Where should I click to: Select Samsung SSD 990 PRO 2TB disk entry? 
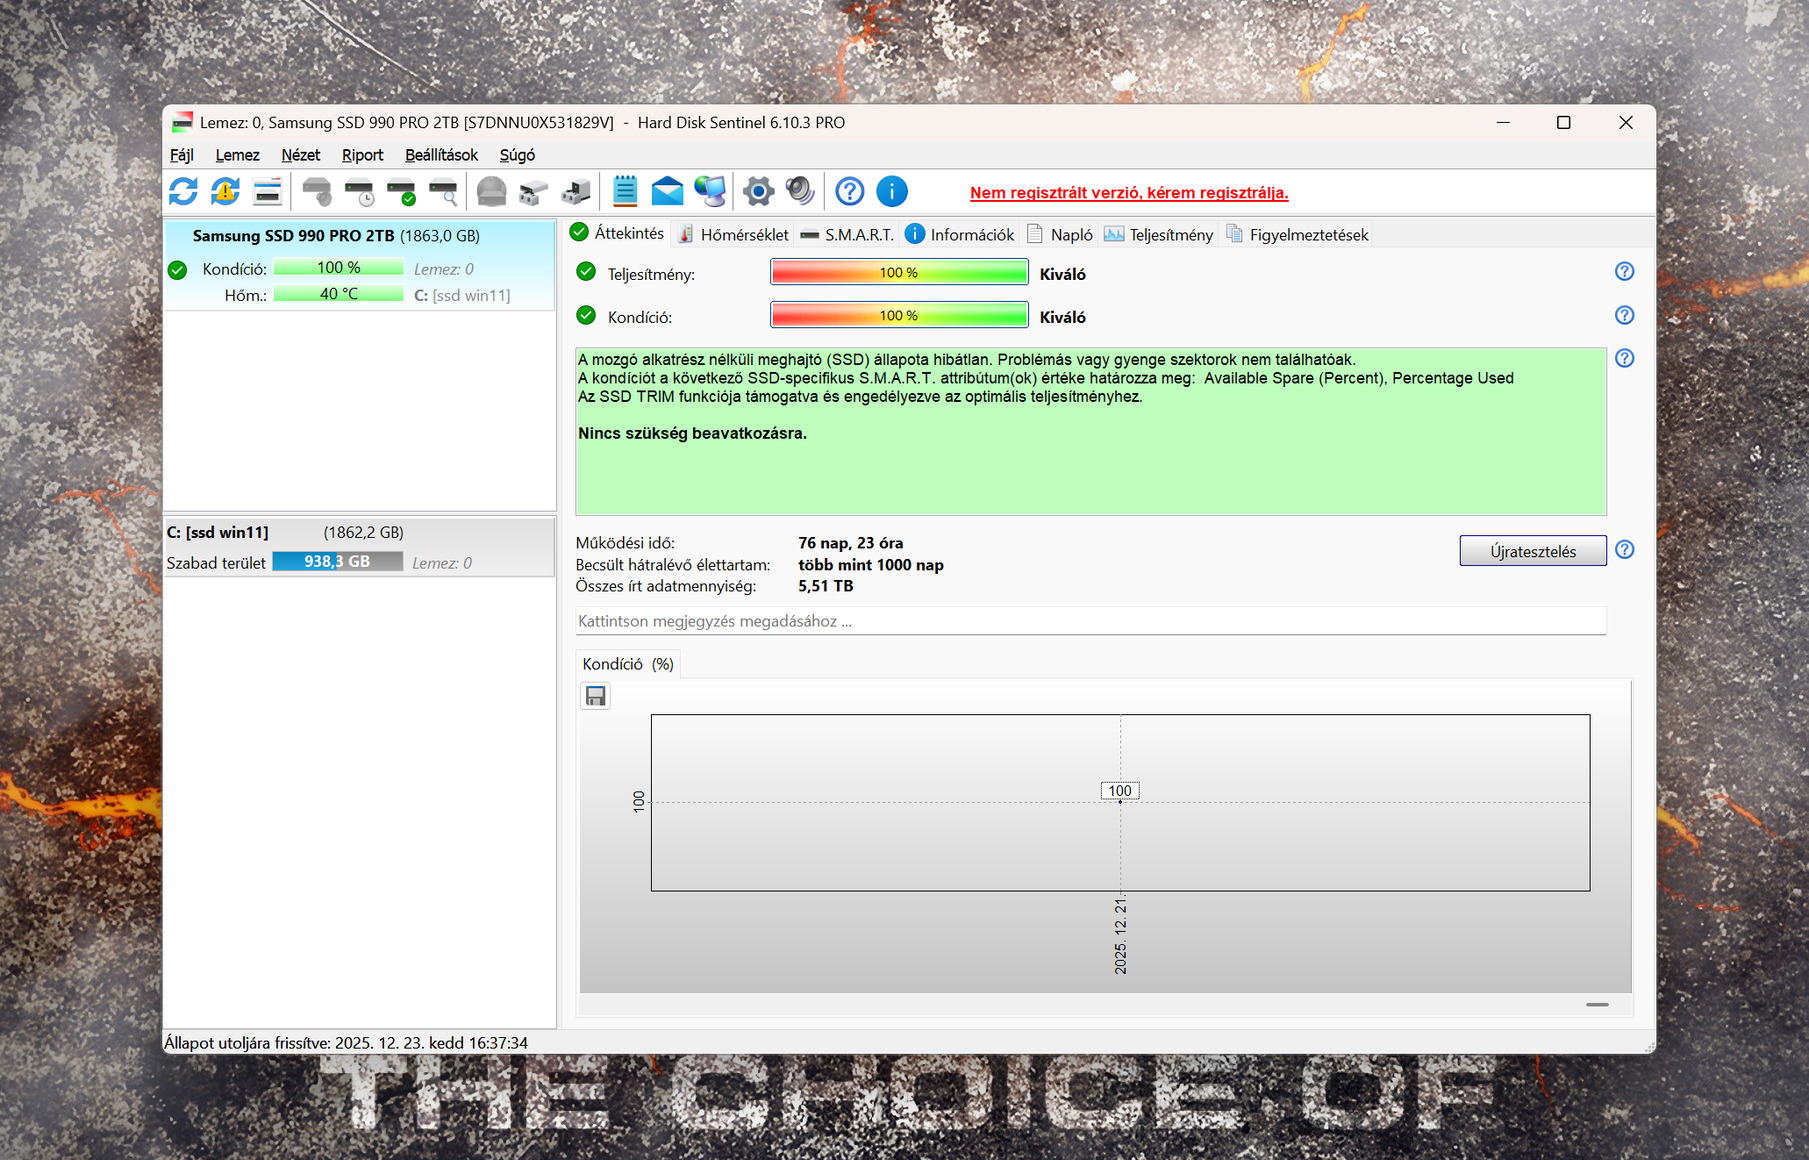click(359, 265)
